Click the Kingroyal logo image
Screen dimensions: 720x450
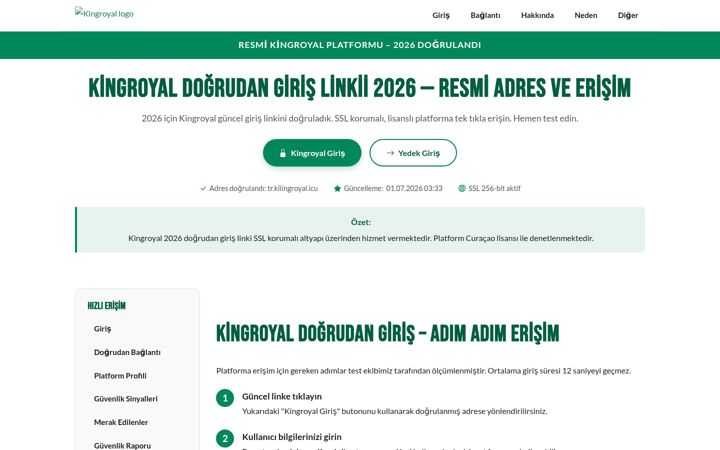(x=104, y=13)
